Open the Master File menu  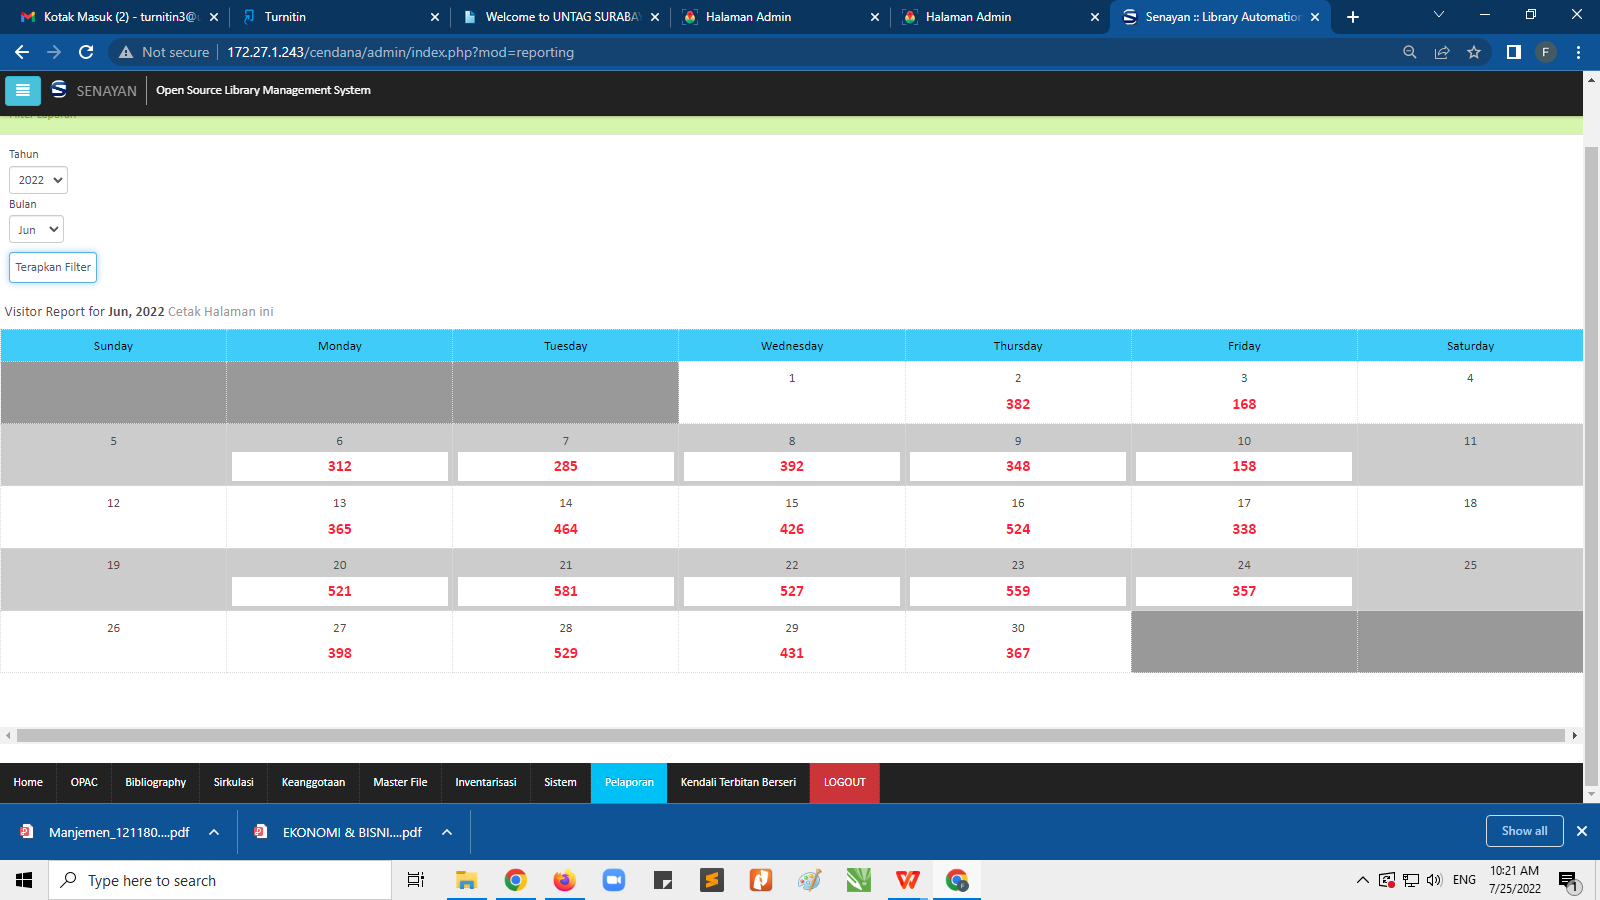pyautogui.click(x=400, y=782)
